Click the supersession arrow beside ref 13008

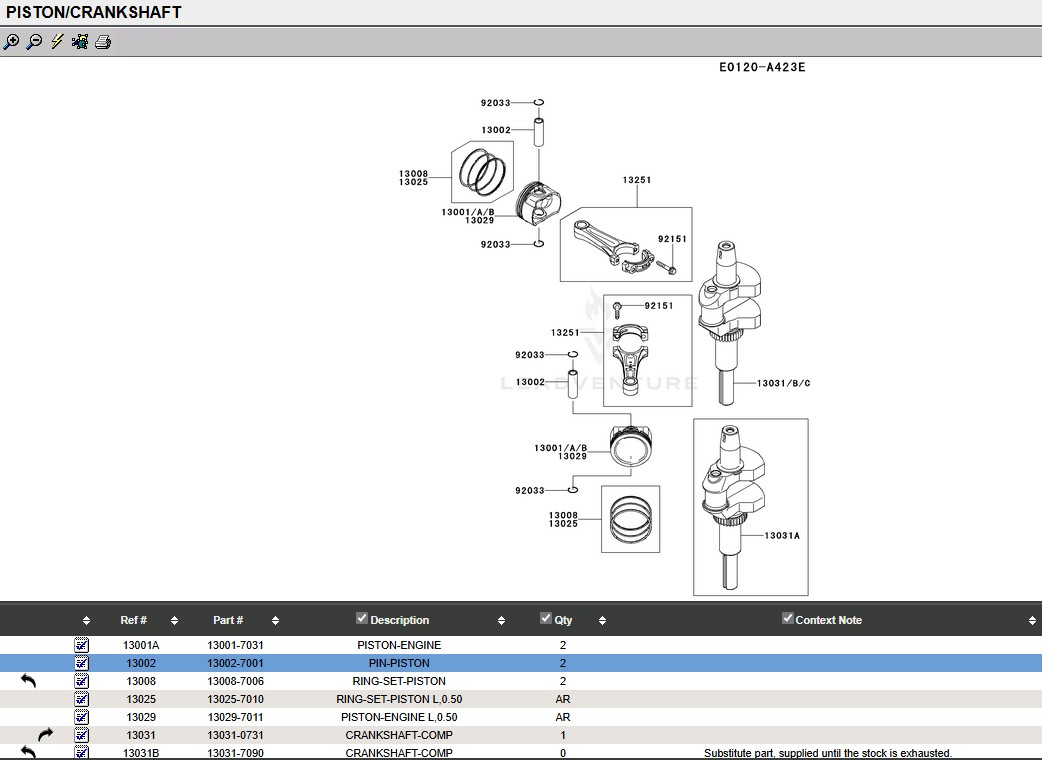[28, 681]
